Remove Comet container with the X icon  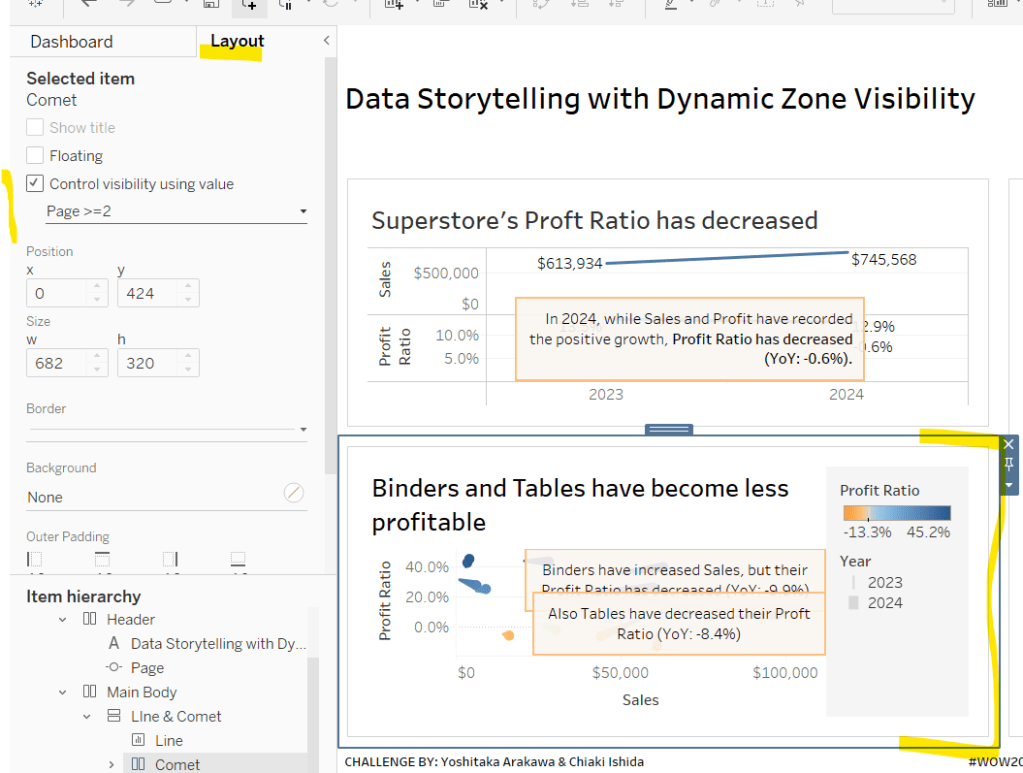(x=1009, y=444)
